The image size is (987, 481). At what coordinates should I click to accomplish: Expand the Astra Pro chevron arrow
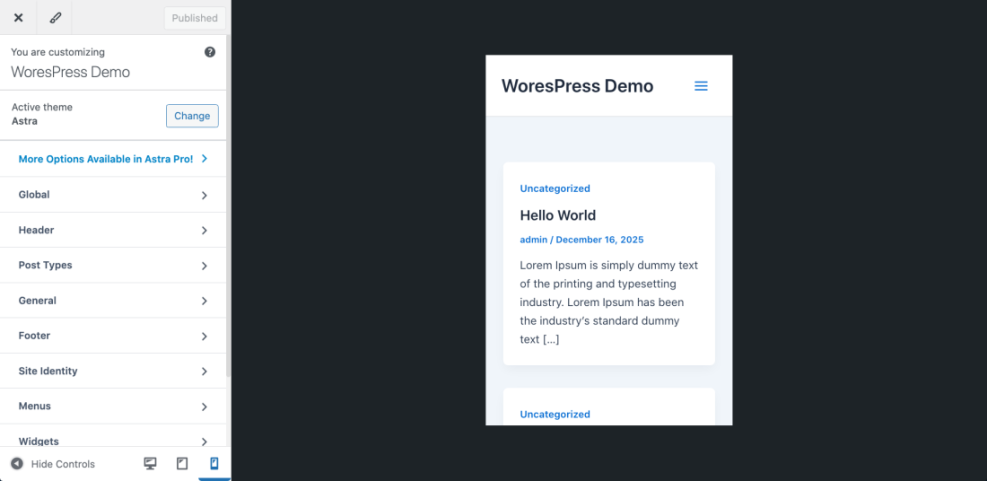(205, 159)
